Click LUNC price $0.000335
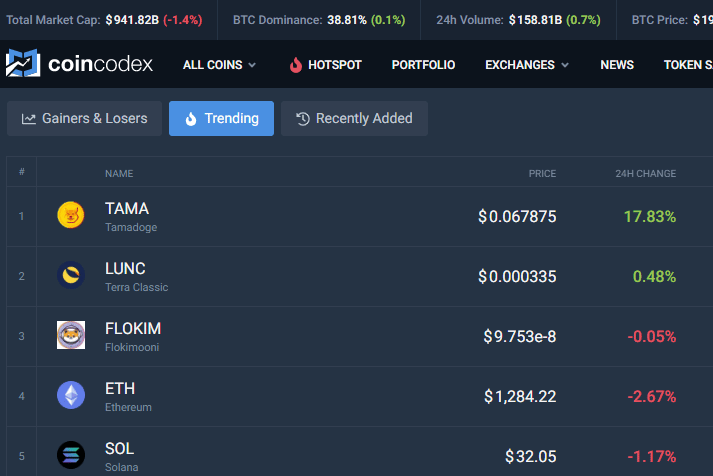The width and height of the screenshot is (713, 476). click(517, 276)
